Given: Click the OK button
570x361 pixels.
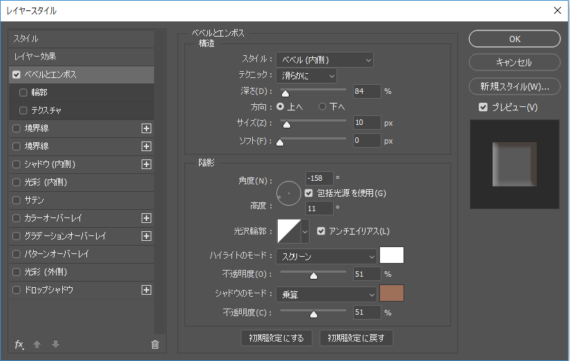Looking at the screenshot, I should [x=514, y=39].
